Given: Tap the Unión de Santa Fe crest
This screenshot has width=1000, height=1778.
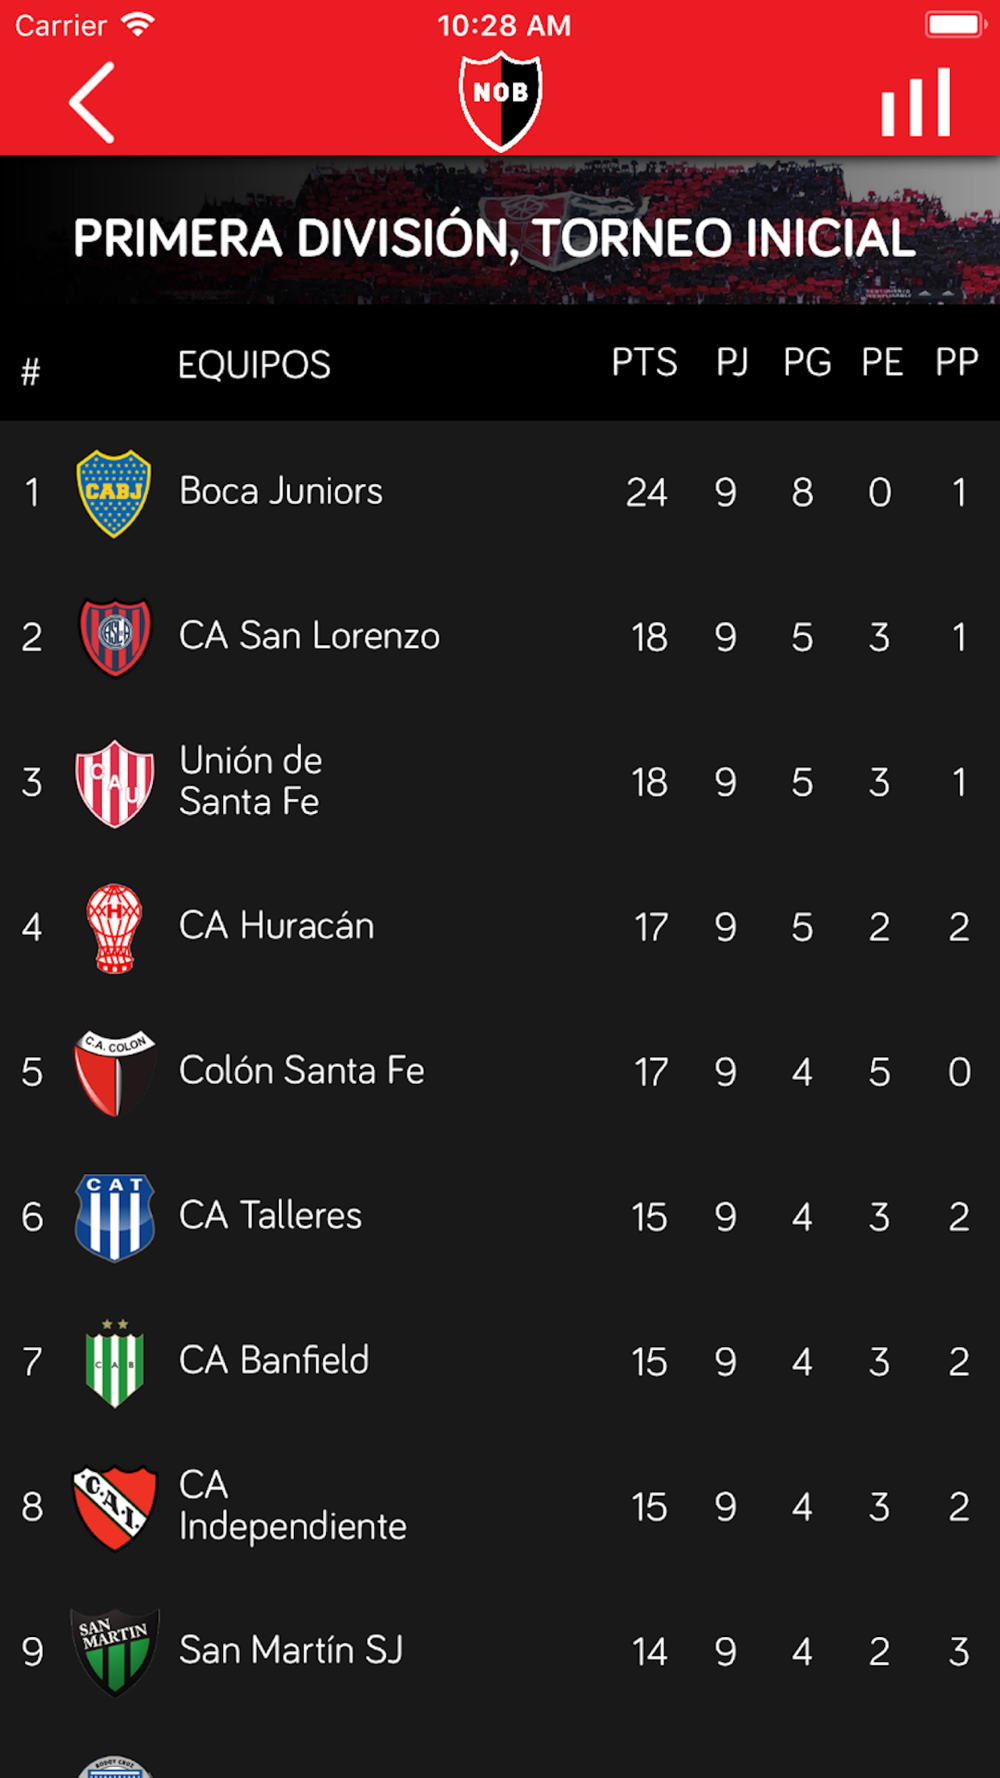Looking at the screenshot, I should pyautogui.click(x=115, y=783).
